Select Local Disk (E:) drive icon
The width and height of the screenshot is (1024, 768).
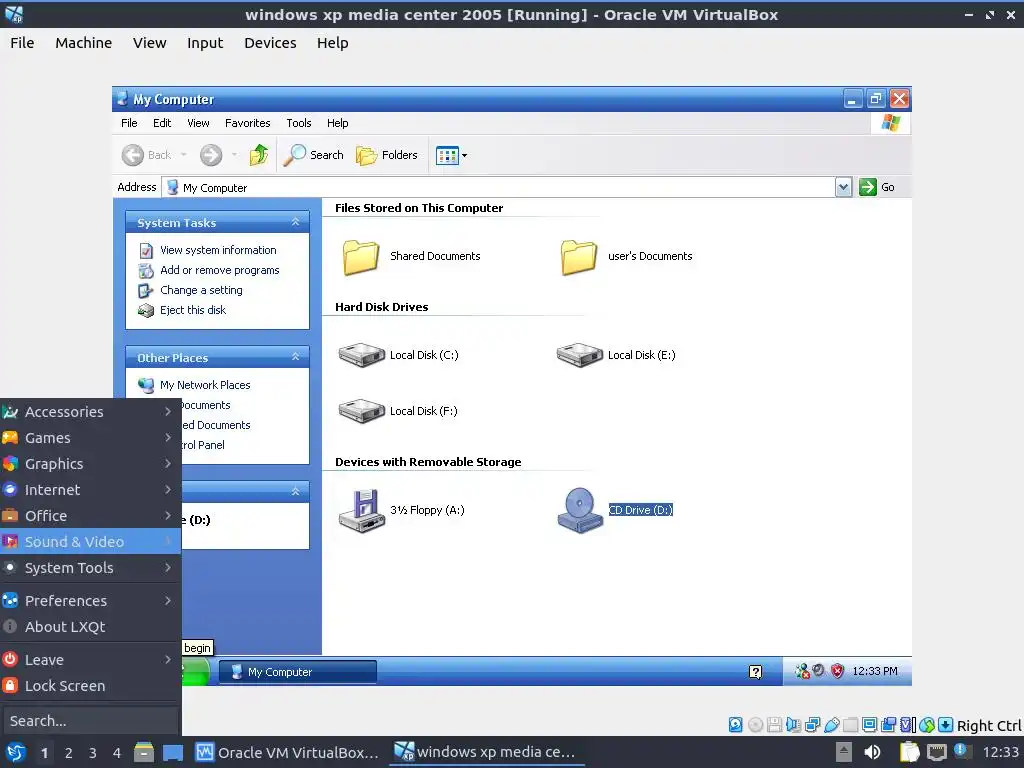(x=579, y=355)
